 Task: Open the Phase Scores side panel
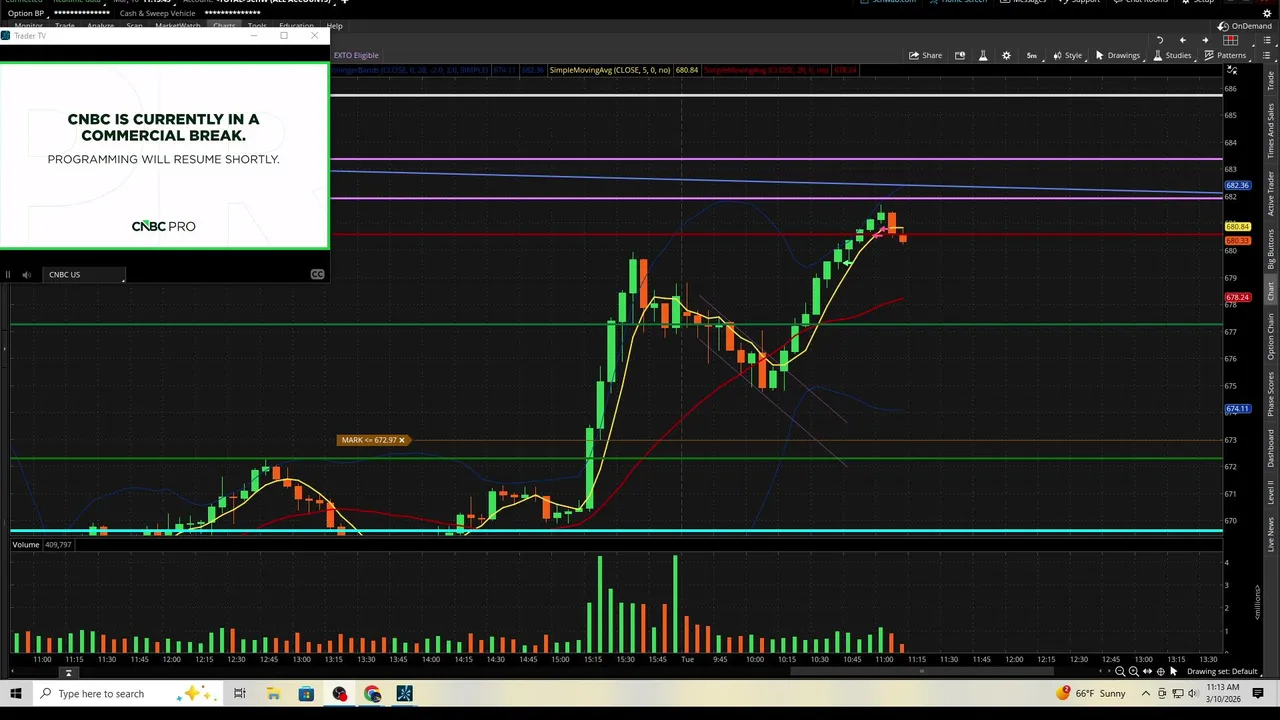point(1271,394)
